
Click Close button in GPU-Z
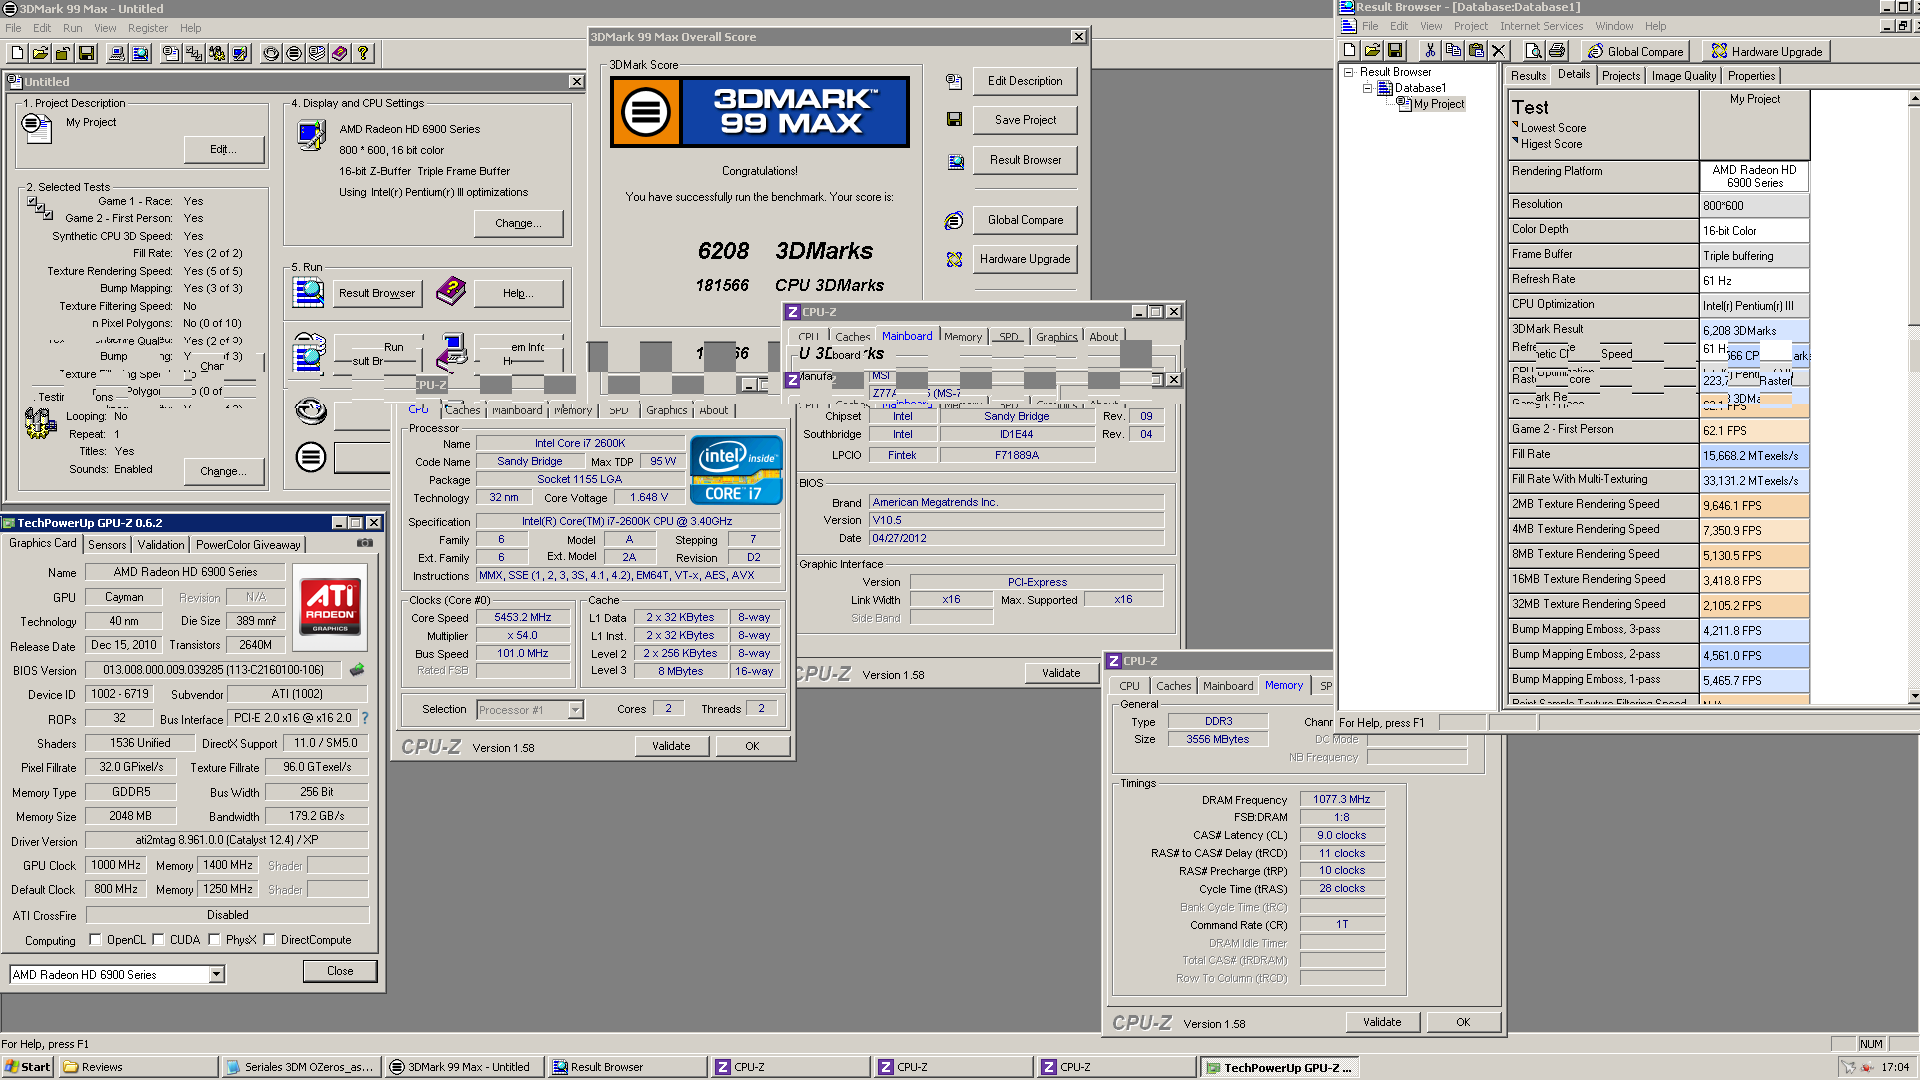click(x=340, y=971)
